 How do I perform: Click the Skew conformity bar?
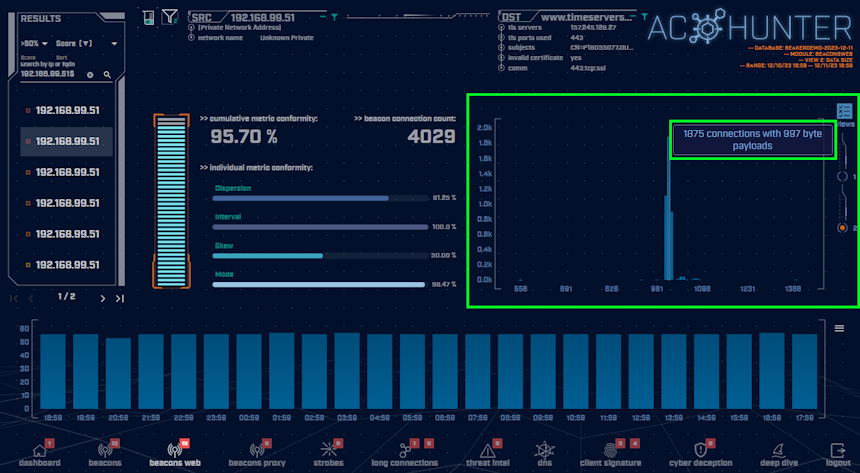tap(320, 256)
